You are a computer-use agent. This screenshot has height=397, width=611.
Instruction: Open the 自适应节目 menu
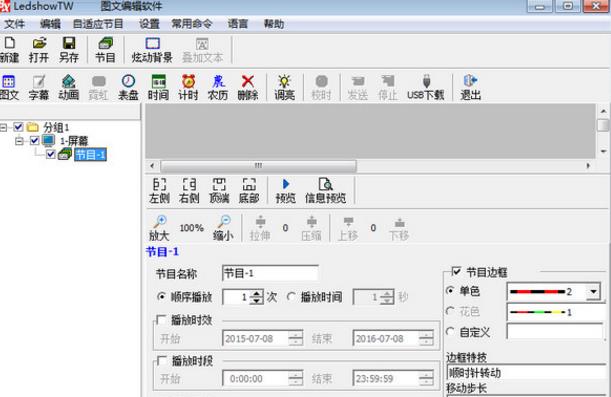click(x=98, y=24)
